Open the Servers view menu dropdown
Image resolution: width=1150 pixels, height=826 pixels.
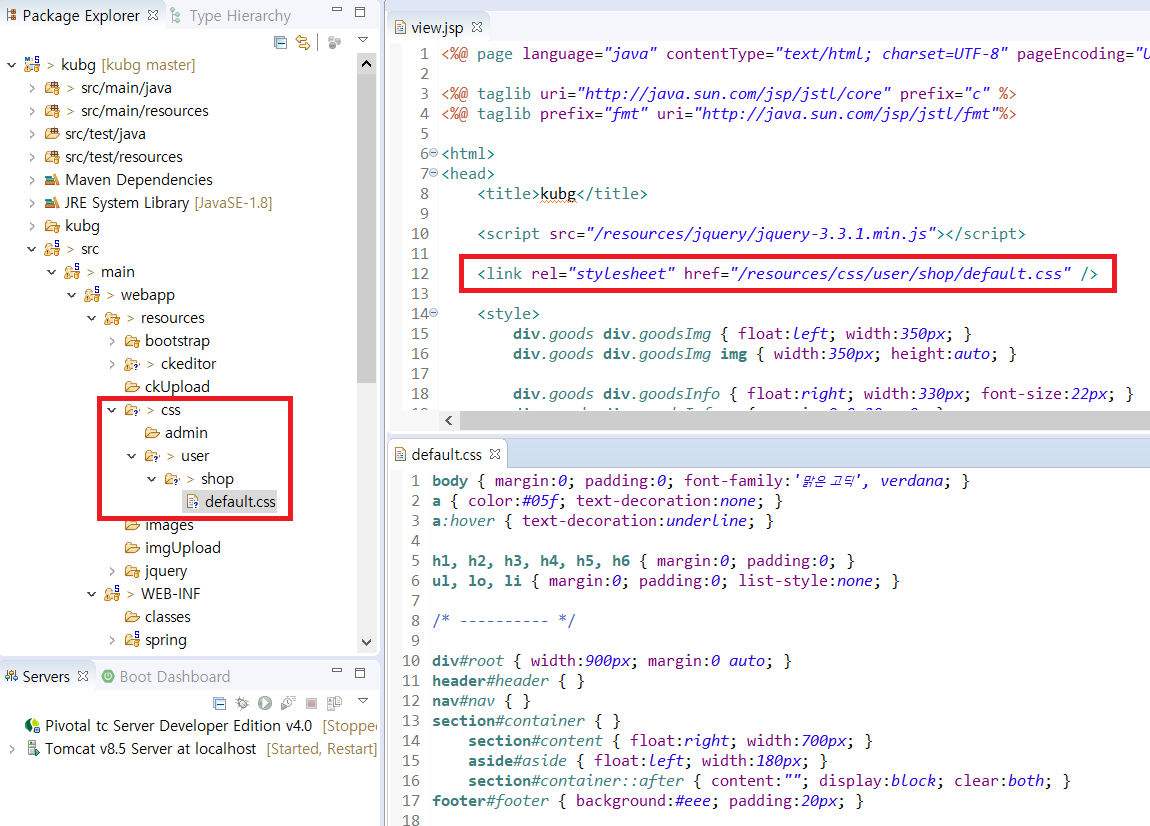pos(362,703)
